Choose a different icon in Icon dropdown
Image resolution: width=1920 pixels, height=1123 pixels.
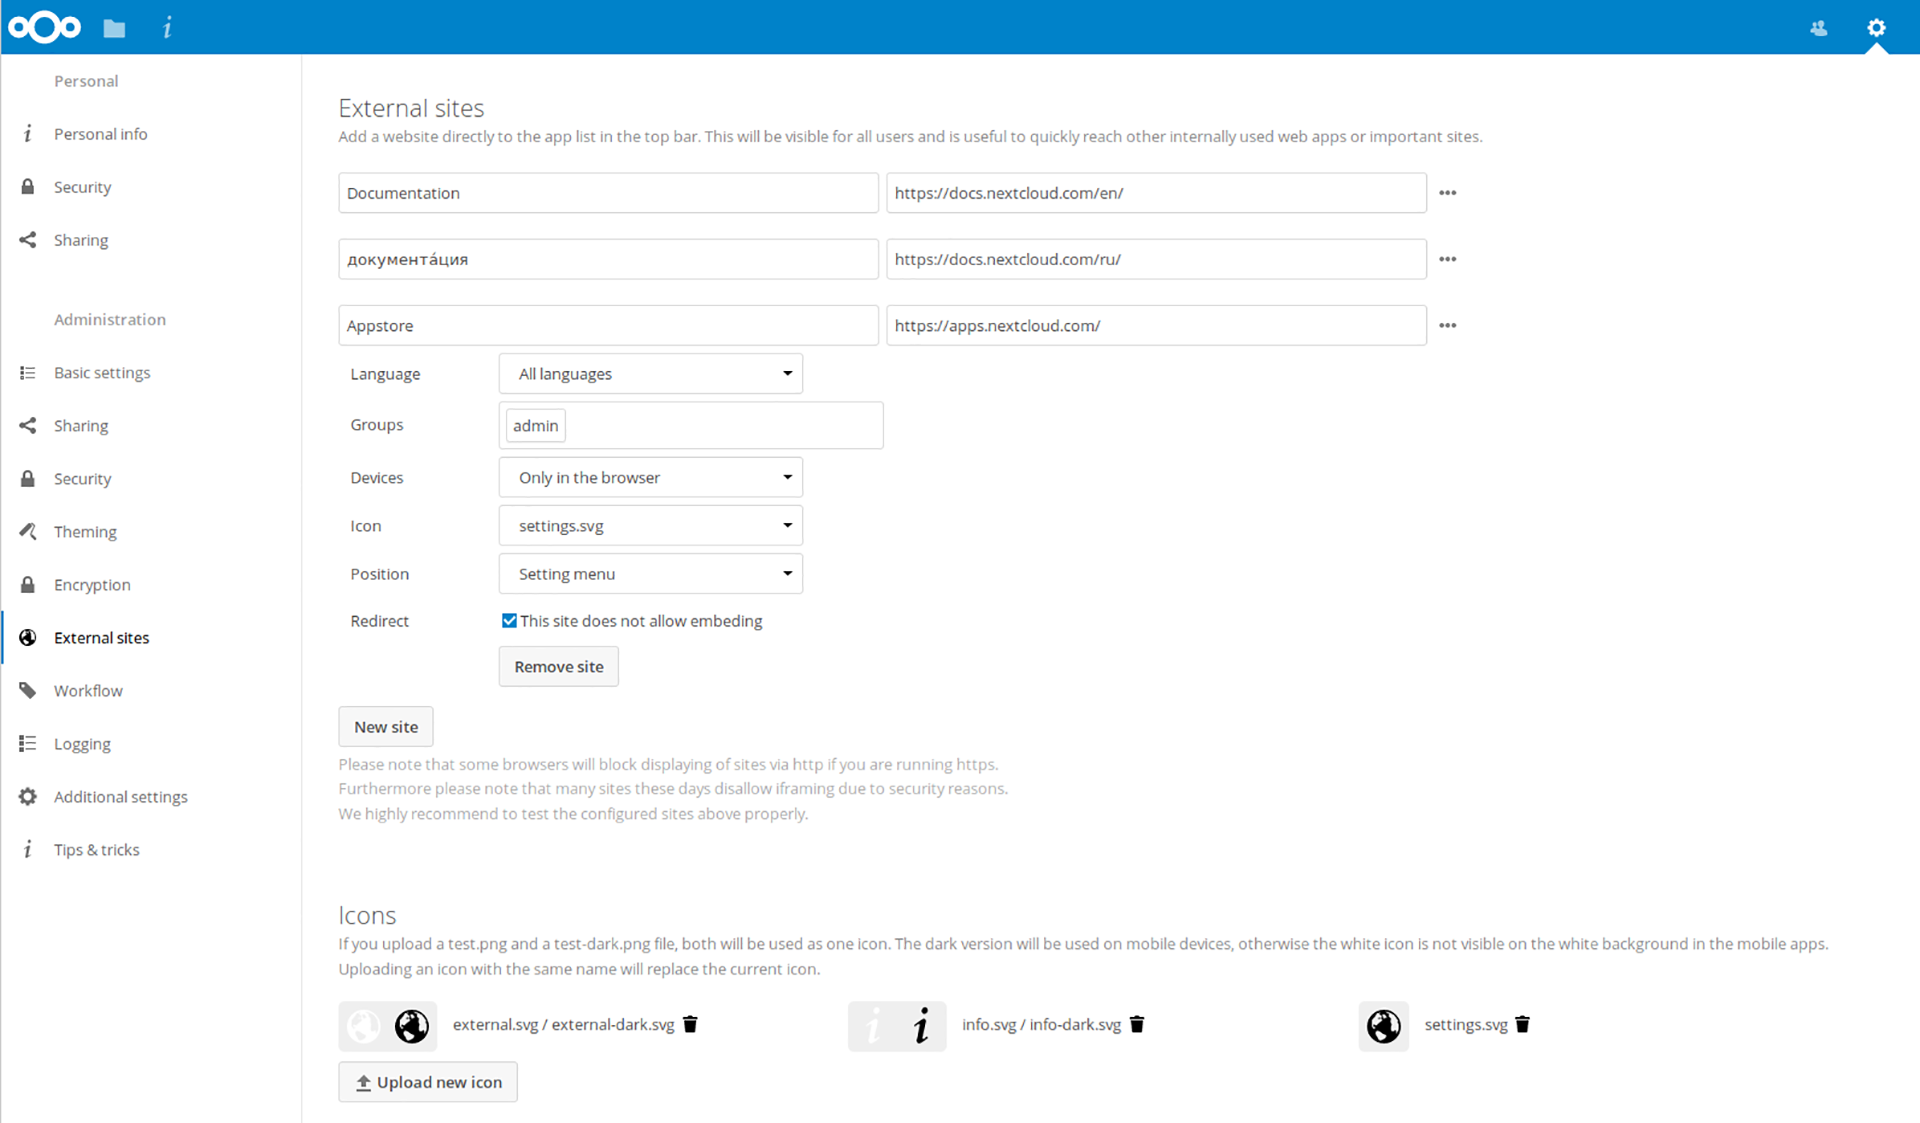coord(650,526)
